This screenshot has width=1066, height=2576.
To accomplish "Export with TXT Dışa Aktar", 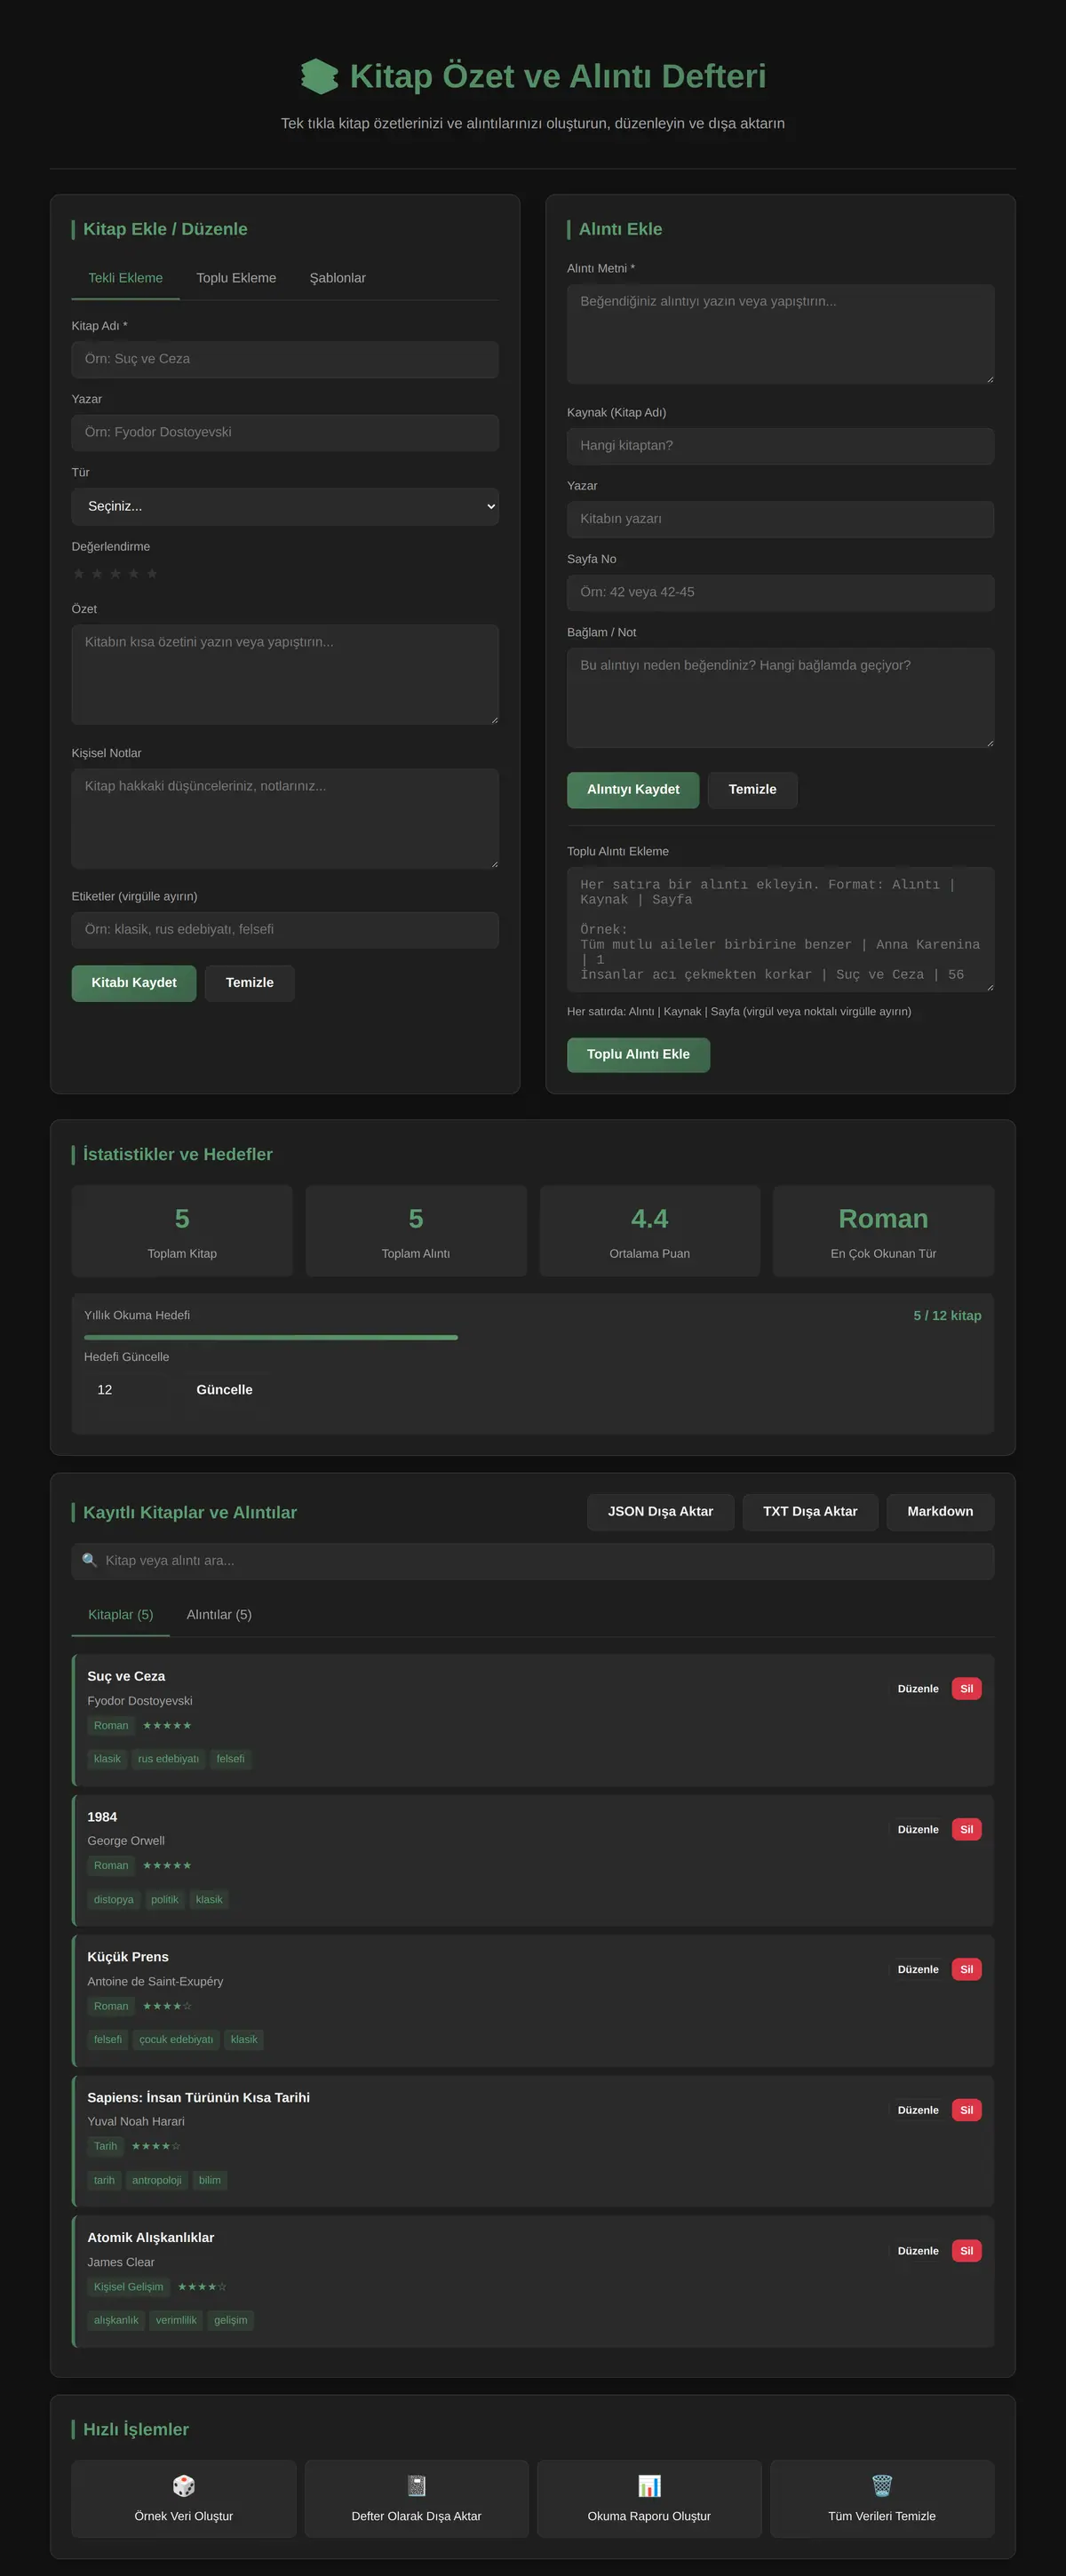I will (810, 1512).
